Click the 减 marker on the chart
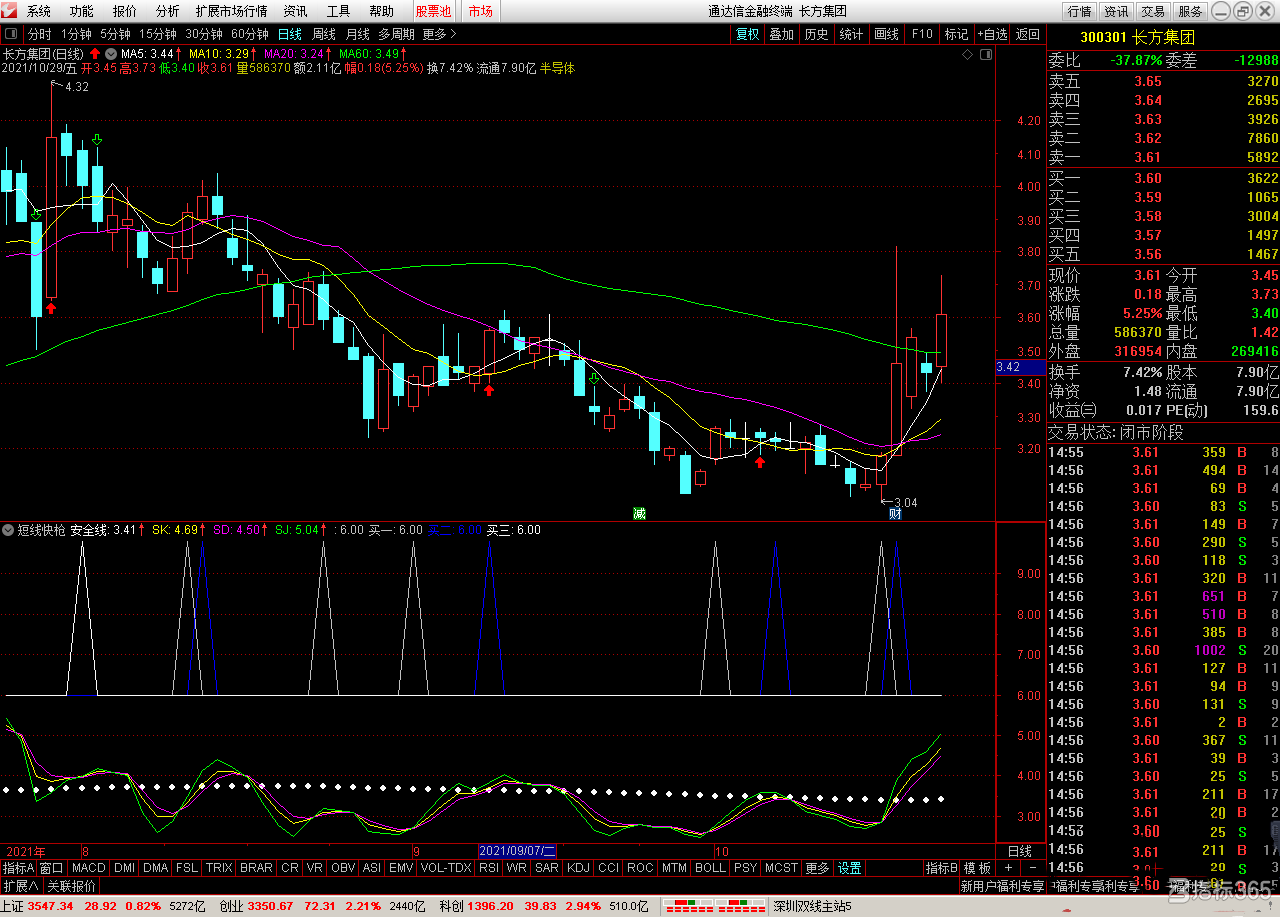The width and height of the screenshot is (1280, 918). point(639,513)
